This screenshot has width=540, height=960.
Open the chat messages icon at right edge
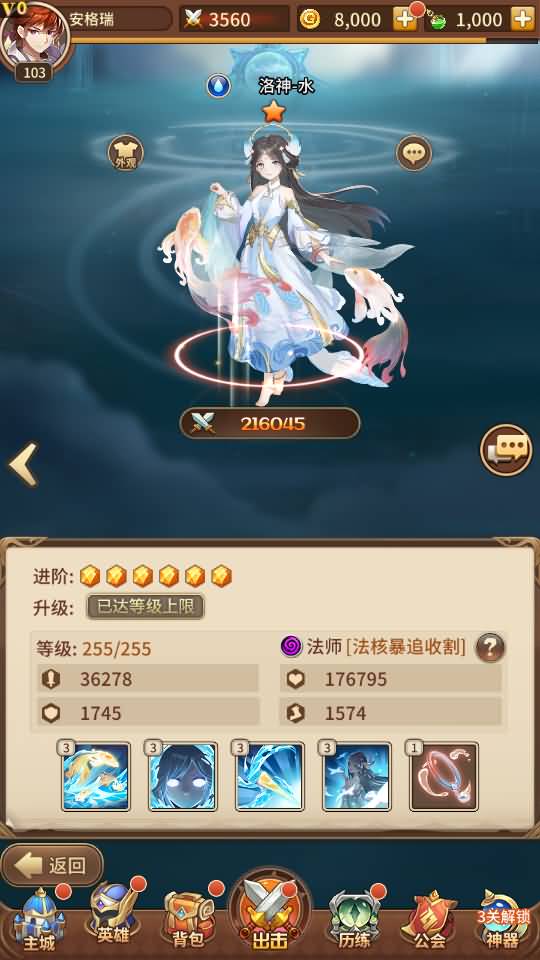click(506, 450)
